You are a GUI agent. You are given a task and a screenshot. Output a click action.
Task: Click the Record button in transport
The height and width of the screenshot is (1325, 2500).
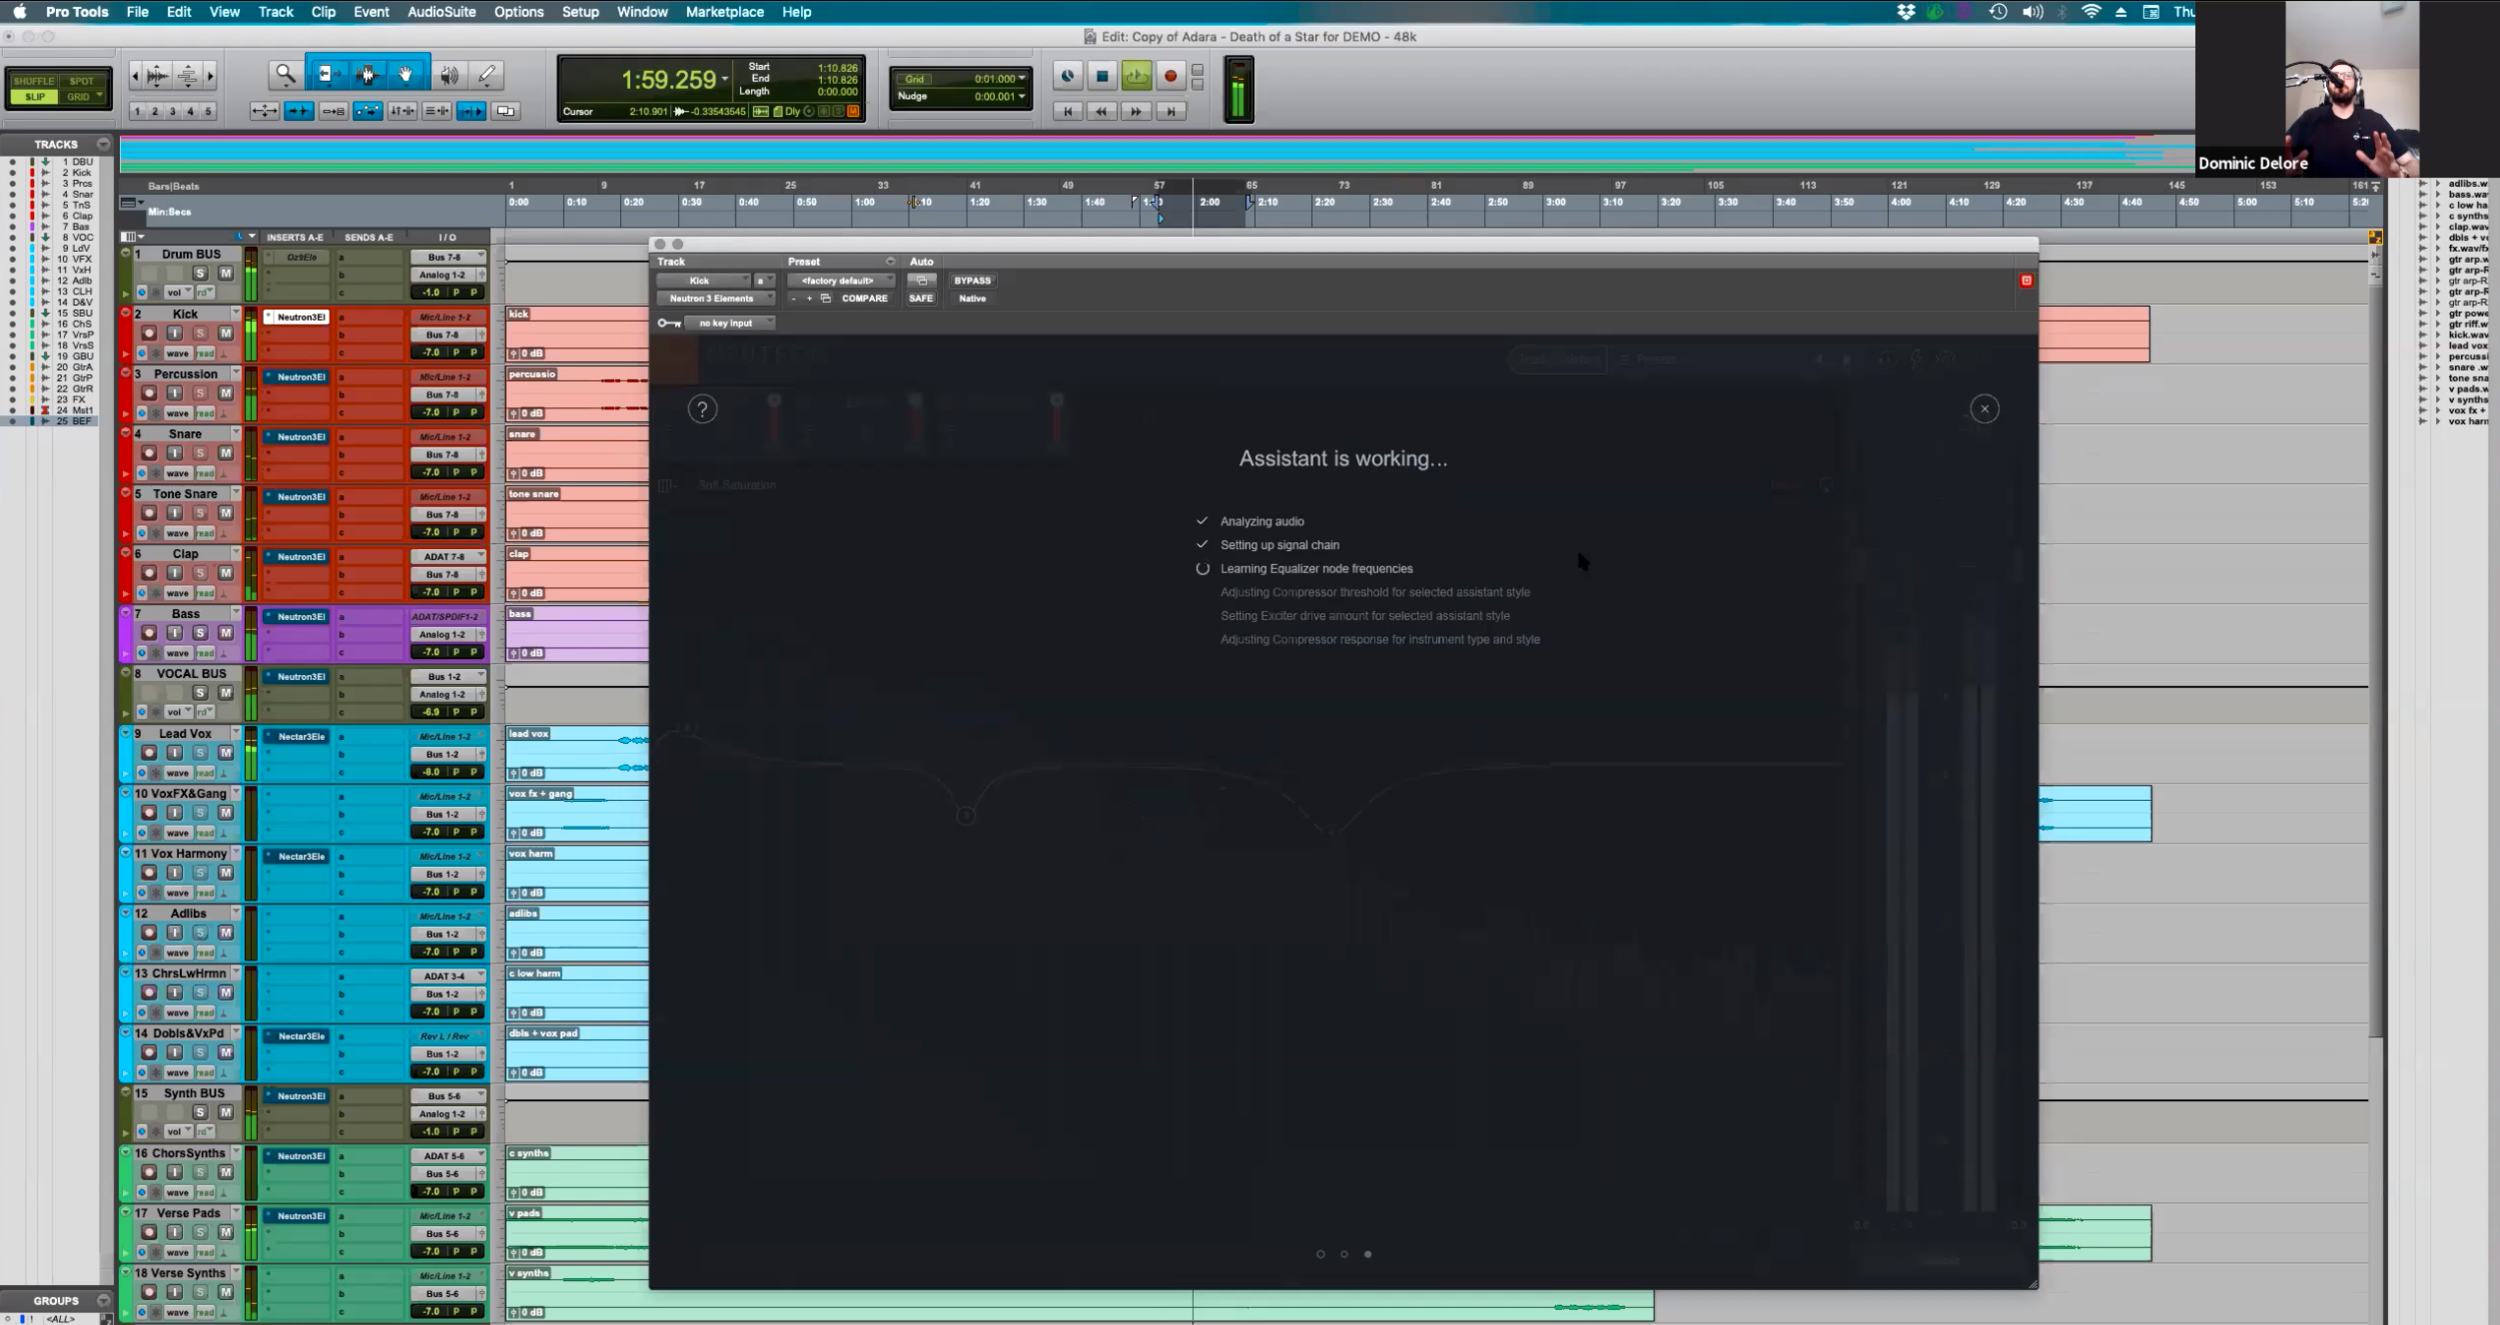pyautogui.click(x=1170, y=76)
